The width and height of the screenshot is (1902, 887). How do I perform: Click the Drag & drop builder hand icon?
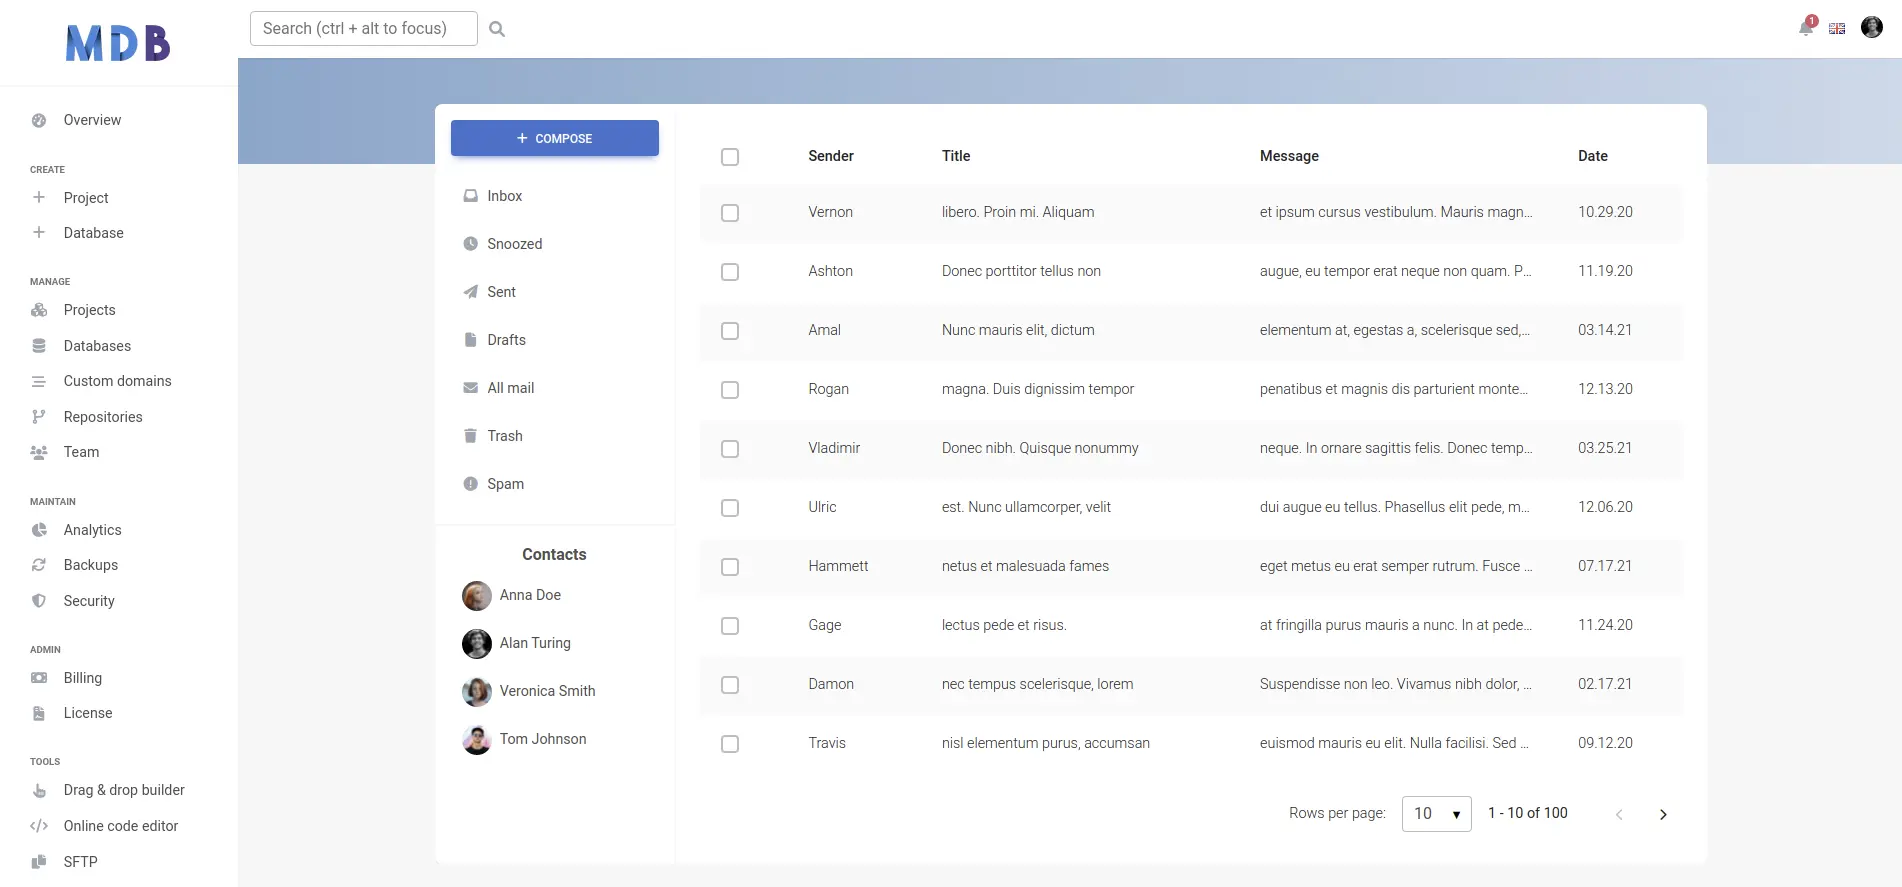coord(39,790)
